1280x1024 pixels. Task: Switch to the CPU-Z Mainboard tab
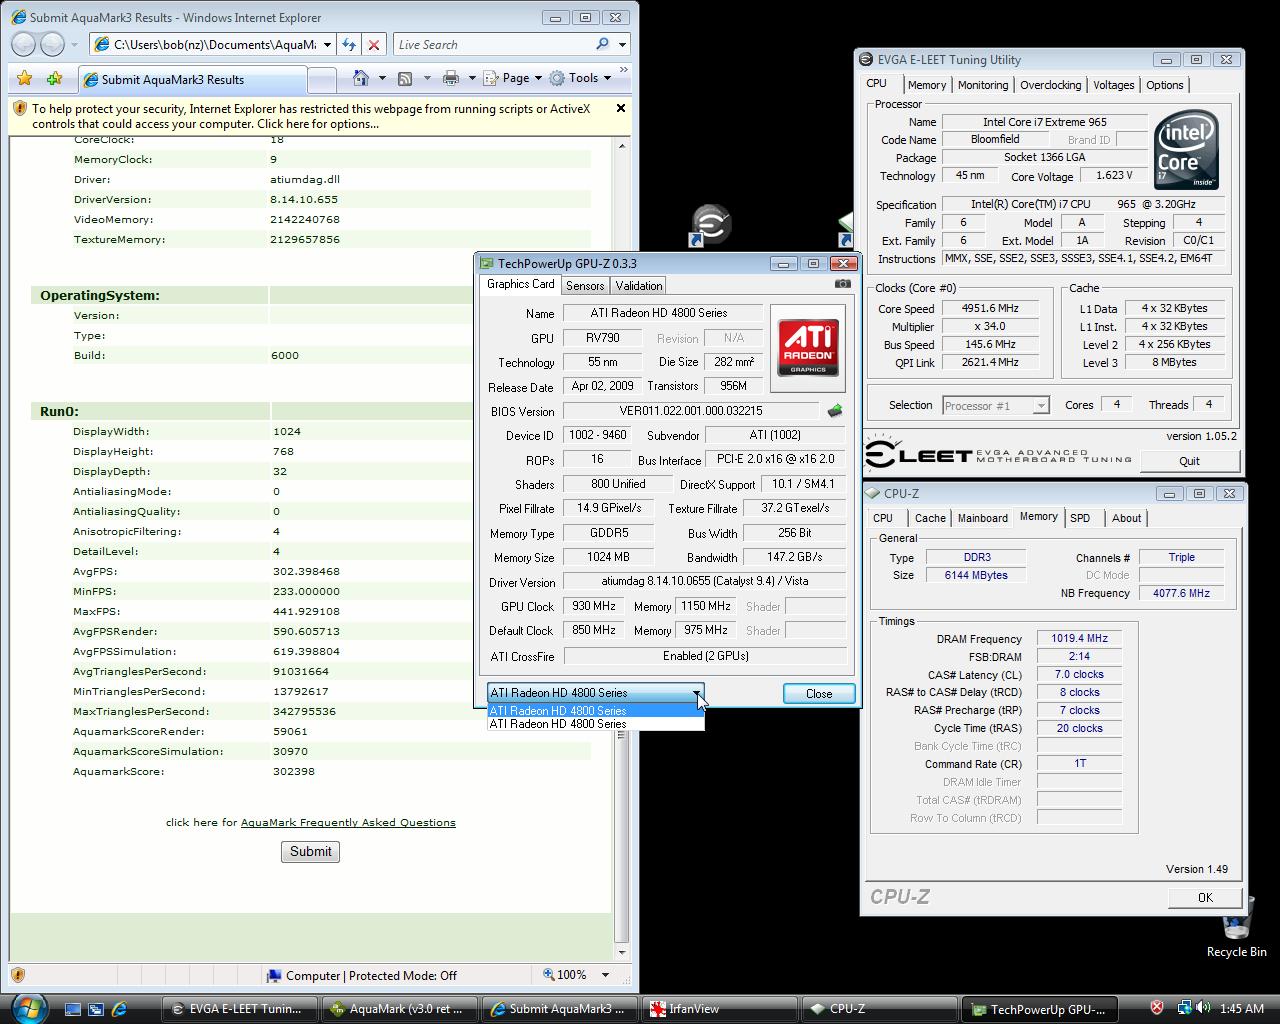point(983,518)
